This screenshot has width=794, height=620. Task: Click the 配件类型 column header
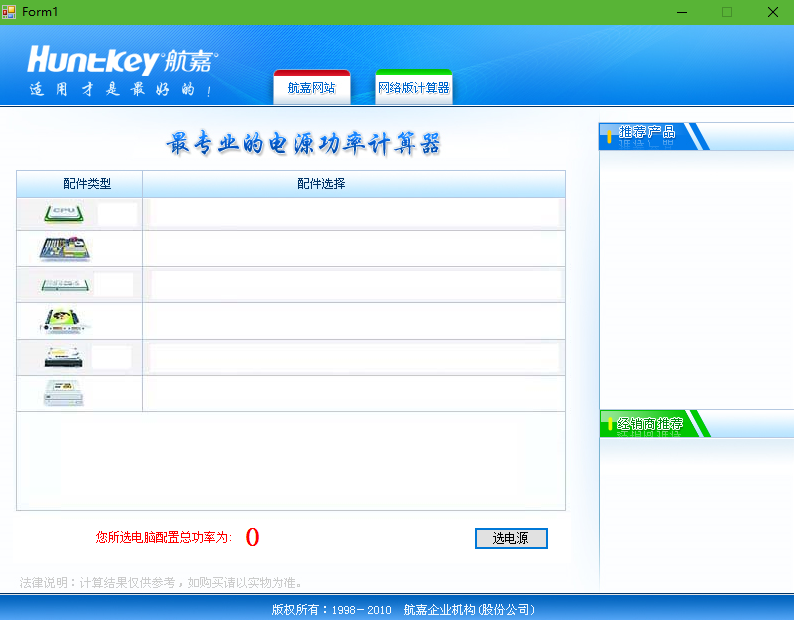pyautogui.click(x=80, y=183)
